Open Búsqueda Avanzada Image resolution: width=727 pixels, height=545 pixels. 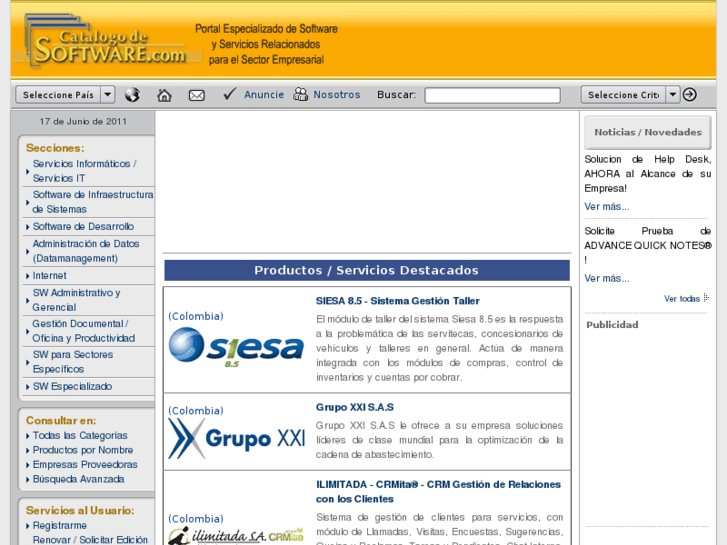78,479
